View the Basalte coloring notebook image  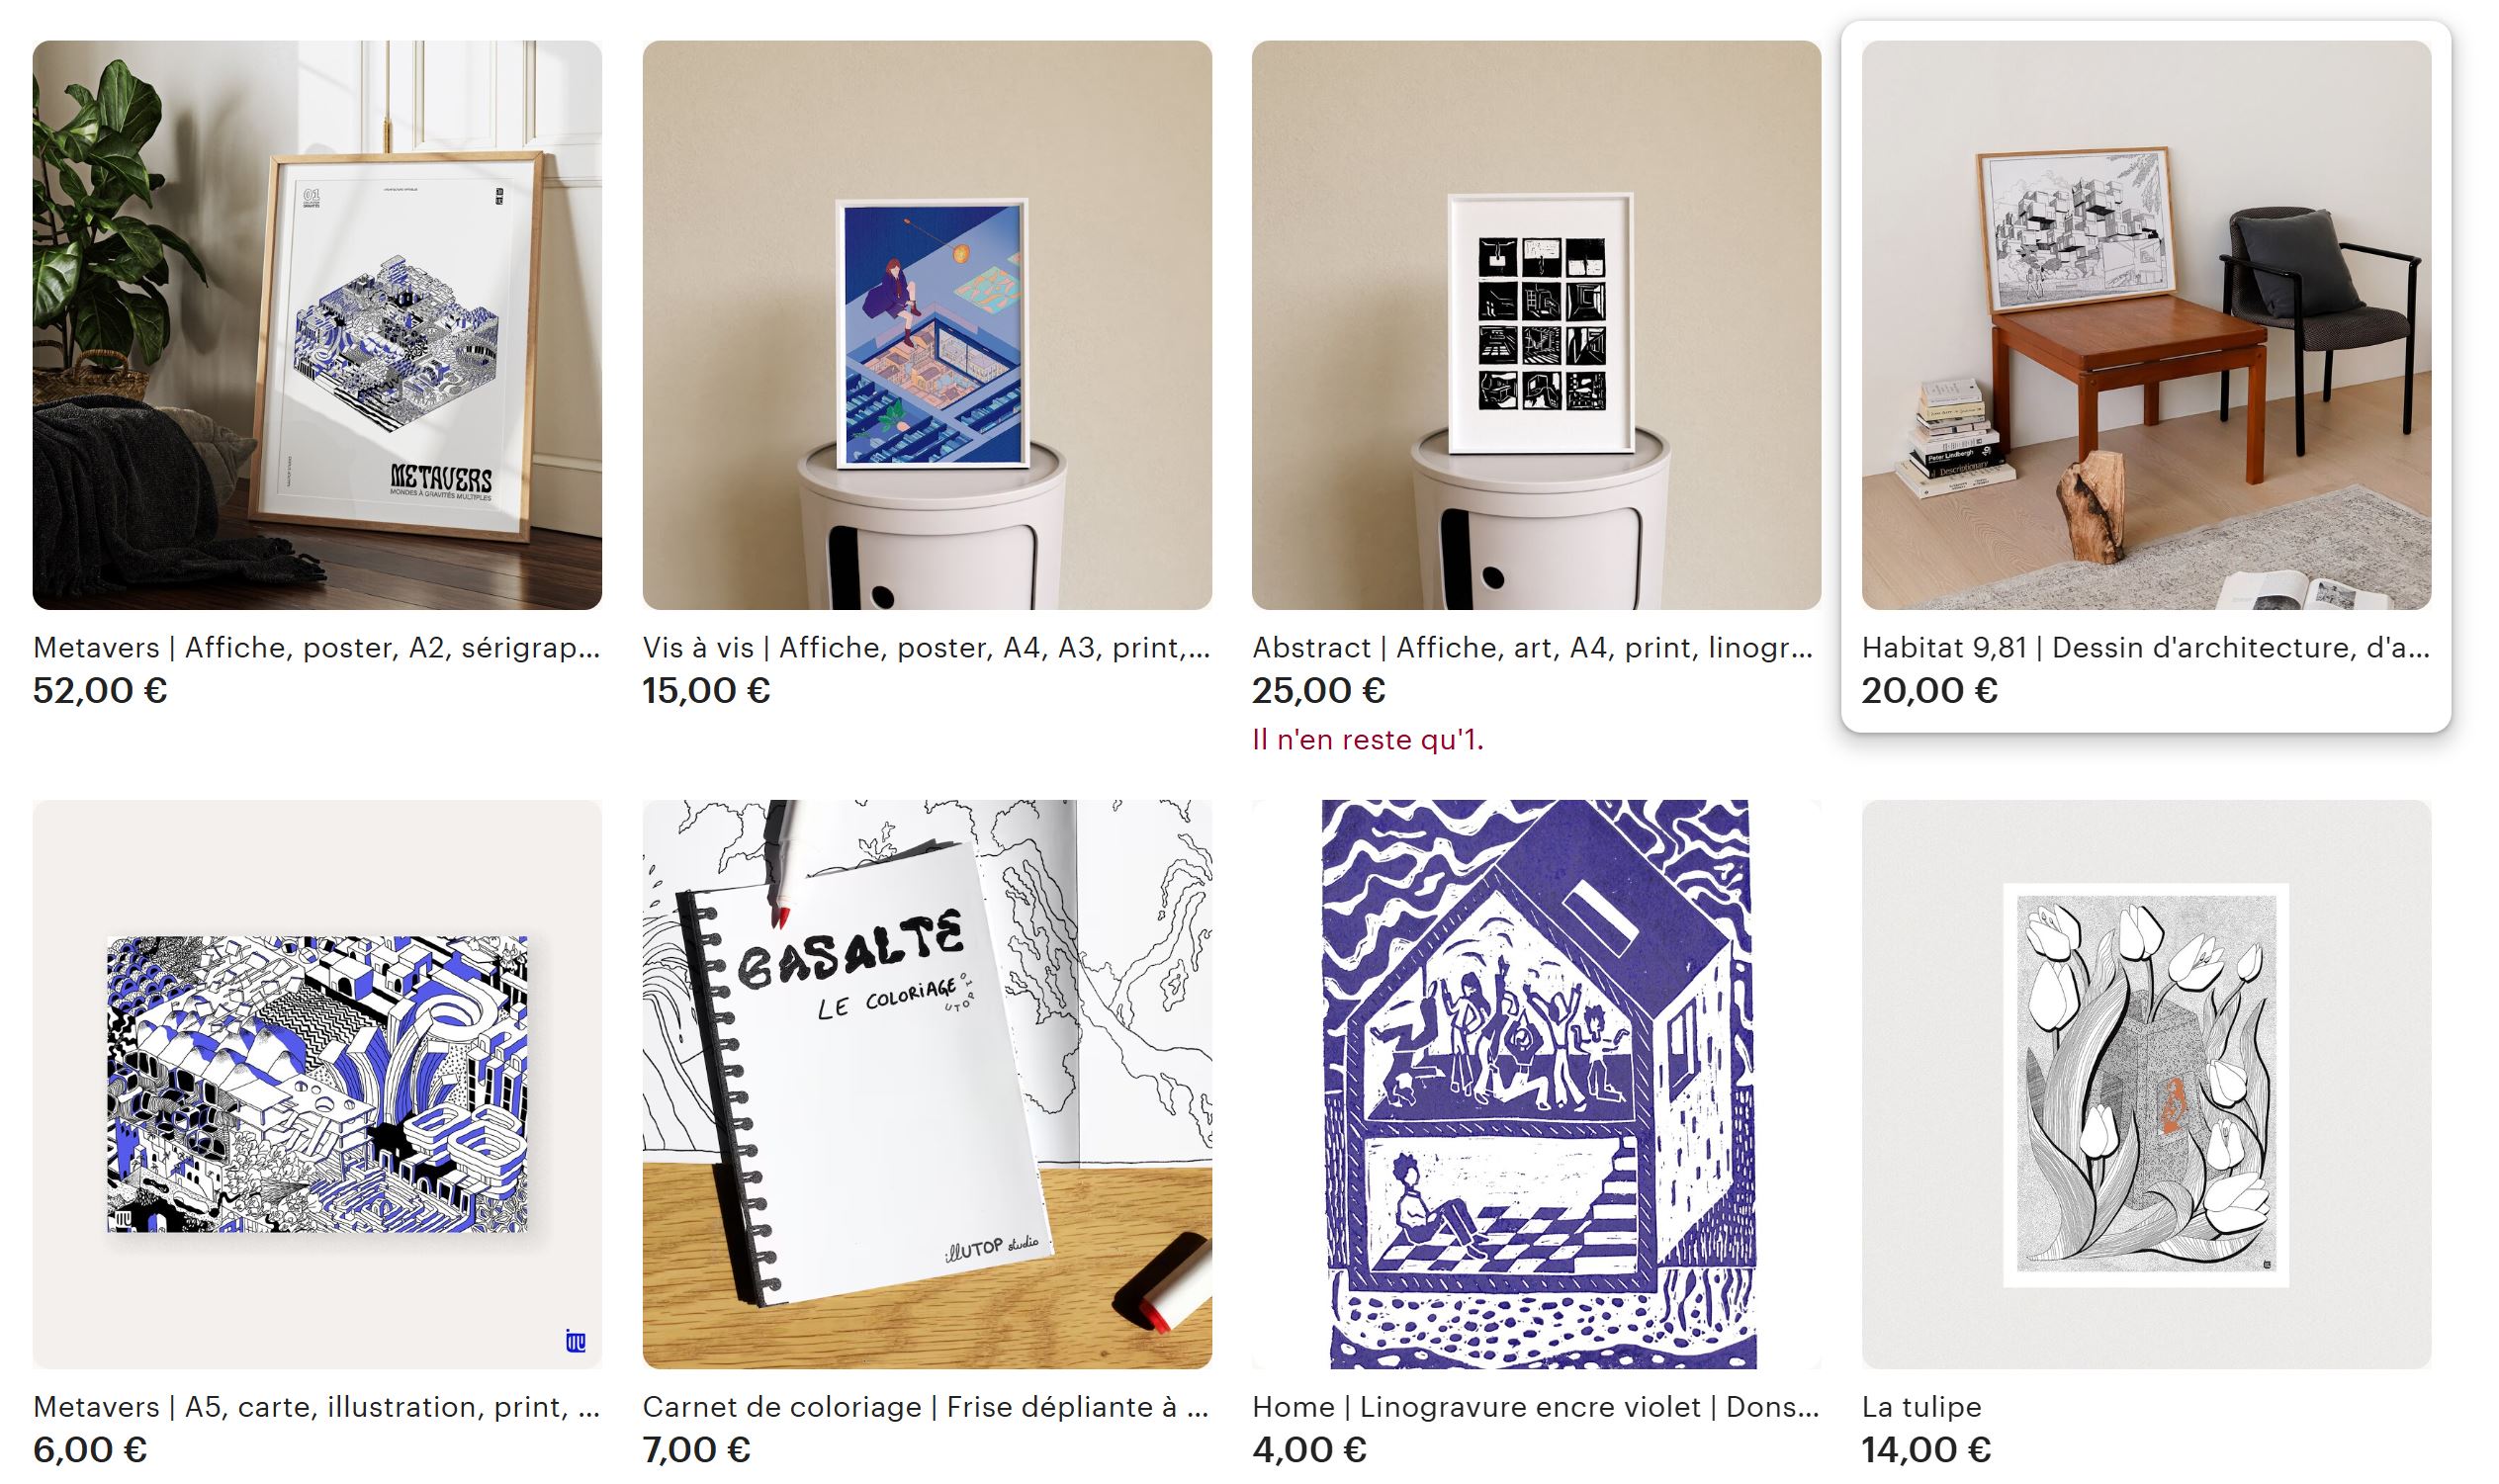pos(927,1084)
